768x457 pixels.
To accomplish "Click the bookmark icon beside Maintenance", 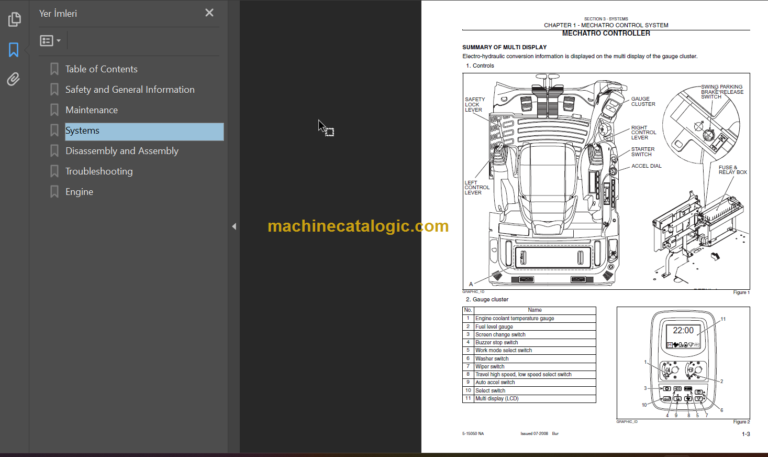I will 54,110.
